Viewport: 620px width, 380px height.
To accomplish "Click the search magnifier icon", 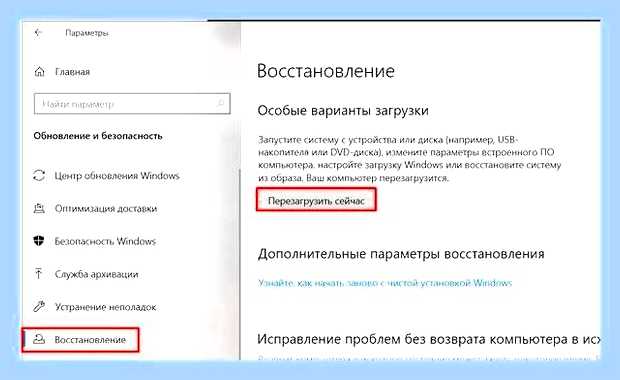I will point(221,104).
